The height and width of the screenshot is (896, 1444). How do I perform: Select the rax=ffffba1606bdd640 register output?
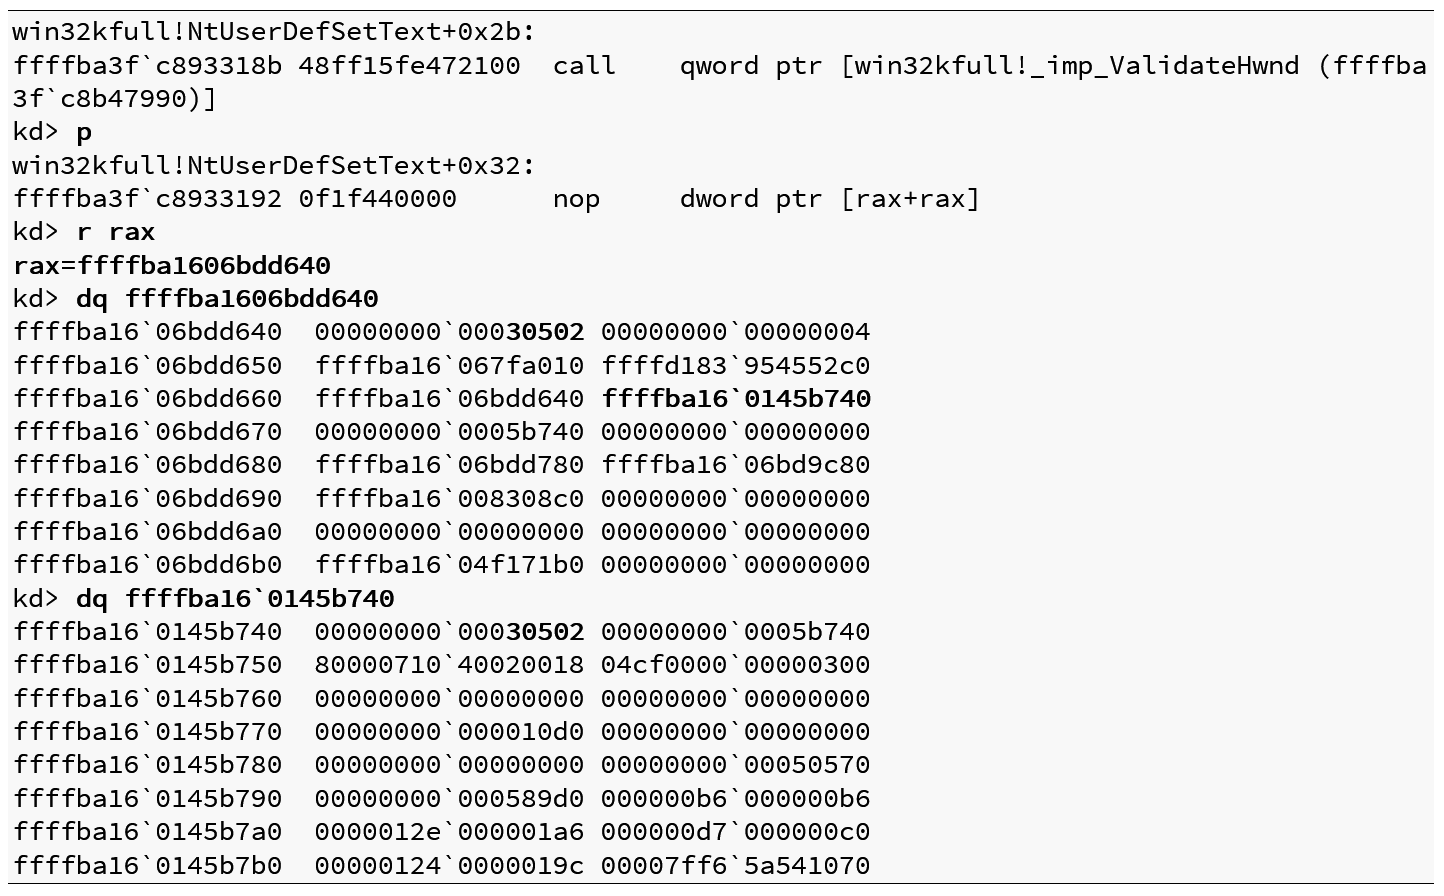point(171,265)
